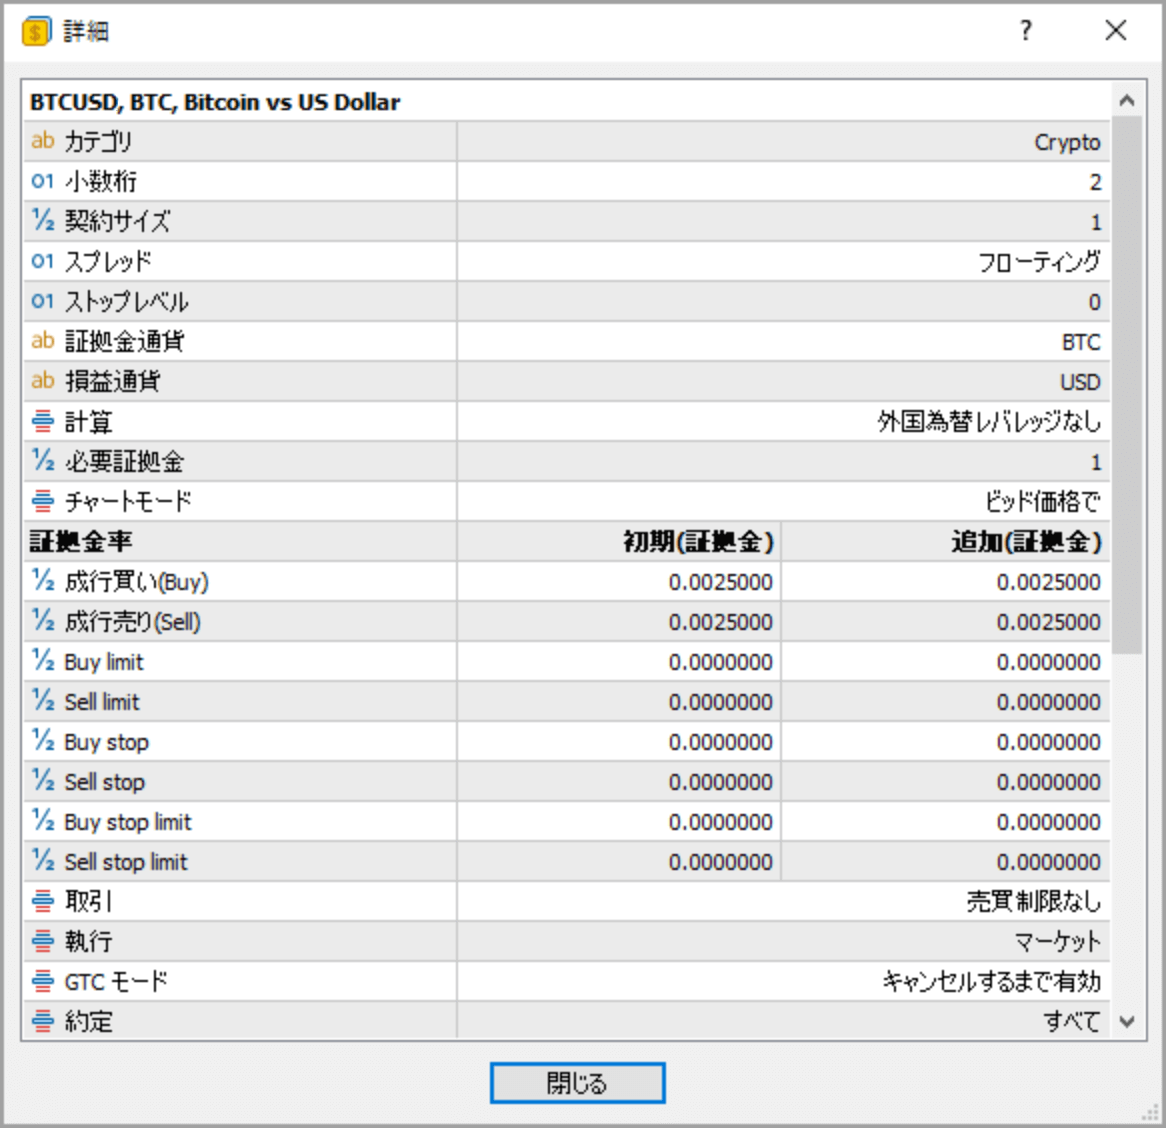Click the ½ icon beside Sell stop
Viewport: 1166px width, 1128px height.
pos(42,781)
